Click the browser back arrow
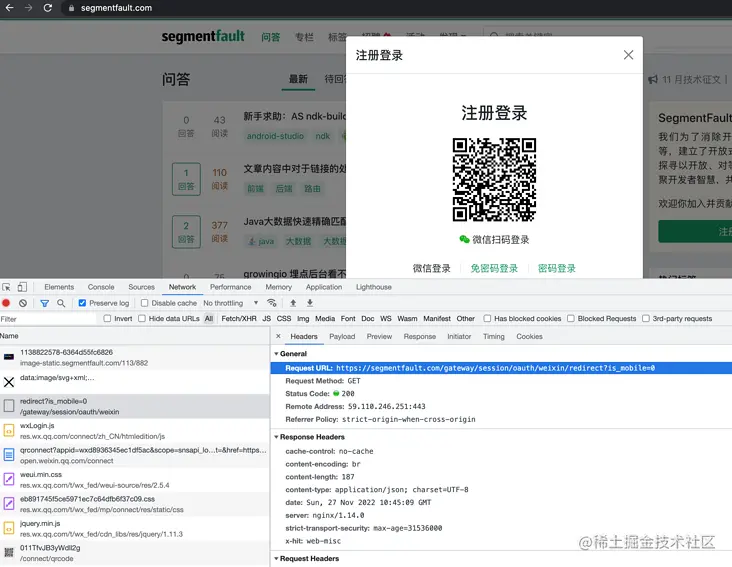732x567 pixels. click(9, 8)
